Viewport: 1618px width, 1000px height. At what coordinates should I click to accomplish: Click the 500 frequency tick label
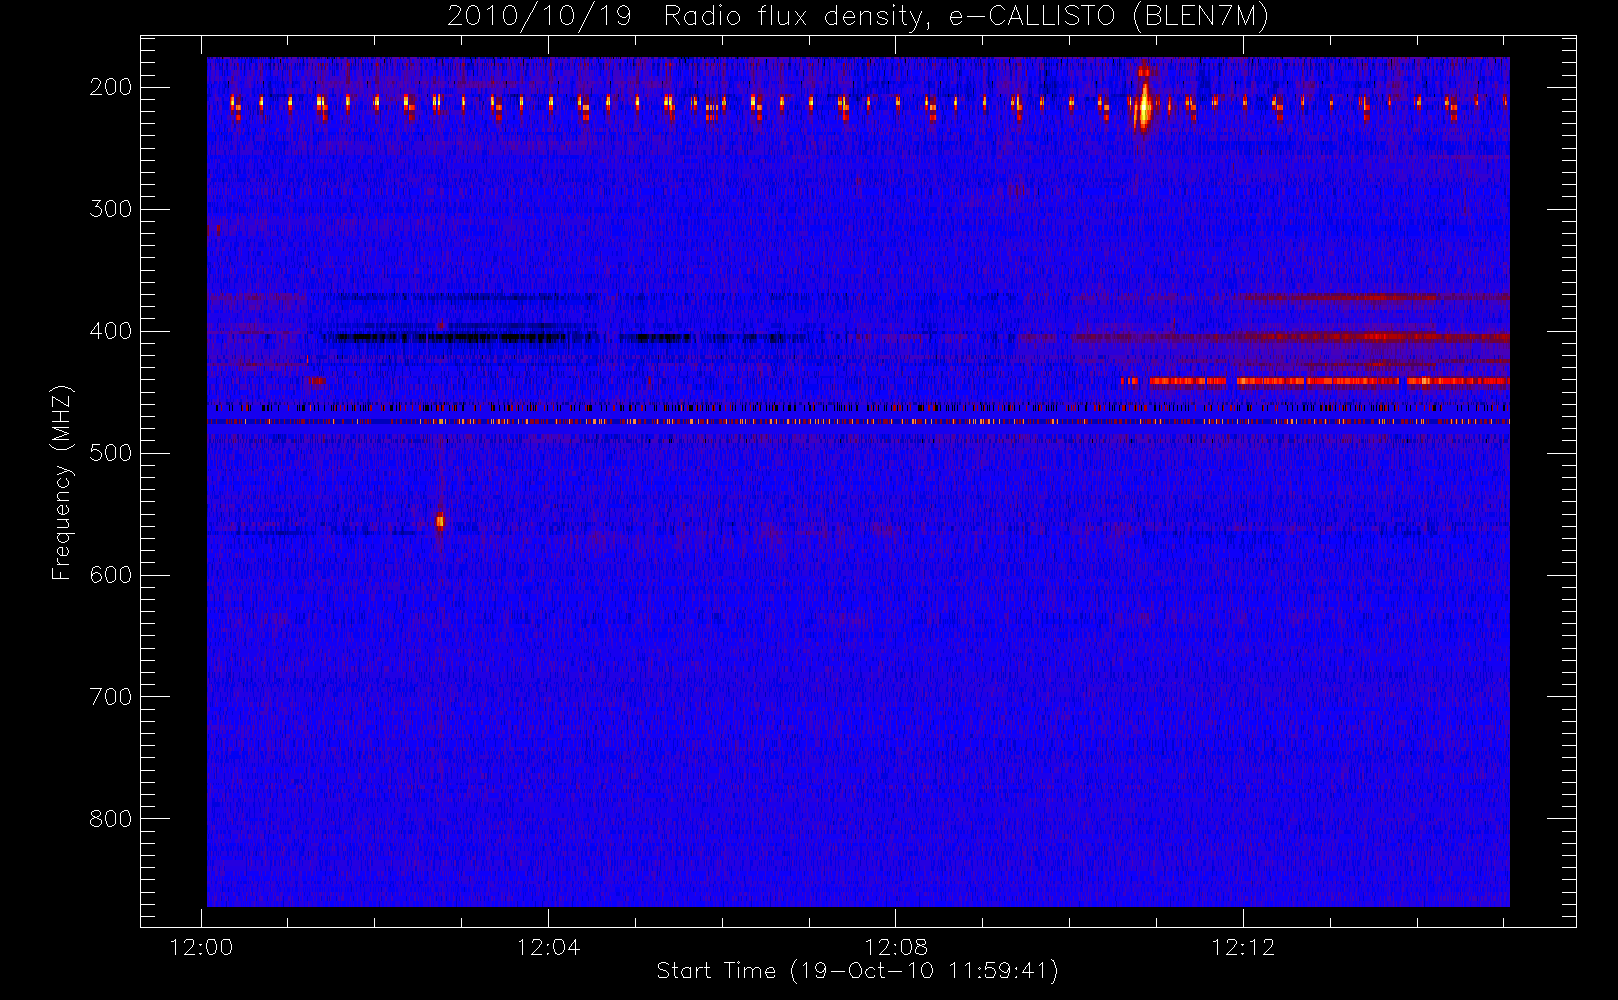tap(111, 453)
